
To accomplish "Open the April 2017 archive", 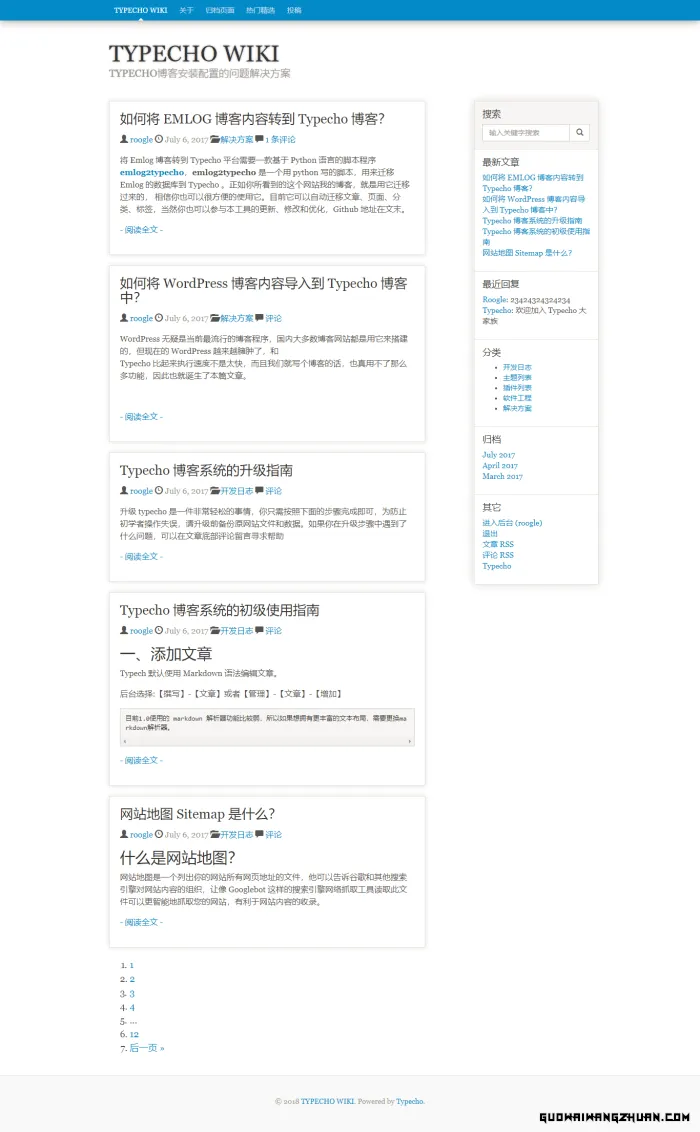I will click(500, 466).
